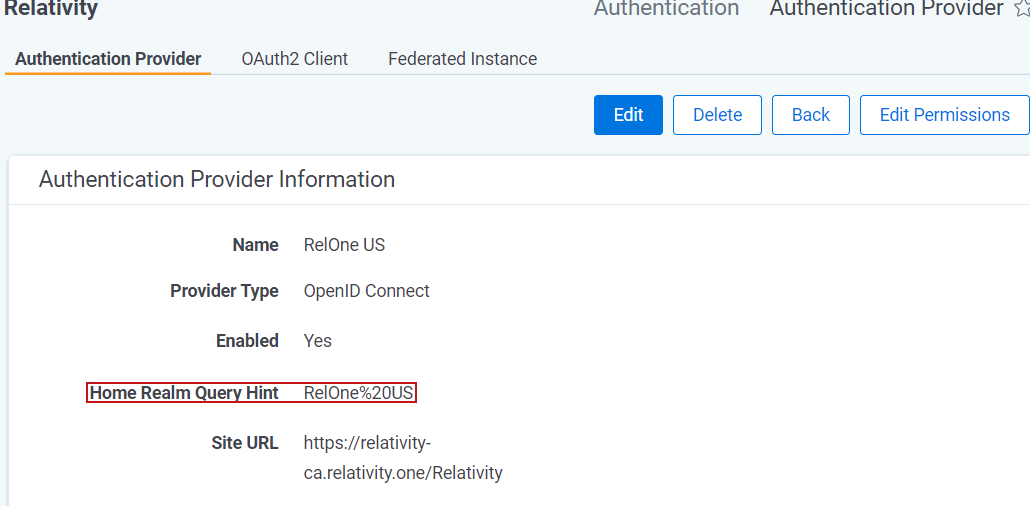1030x506 pixels.
Task: Click the Home Realm Query Hint label
Action: tap(184, 393)
